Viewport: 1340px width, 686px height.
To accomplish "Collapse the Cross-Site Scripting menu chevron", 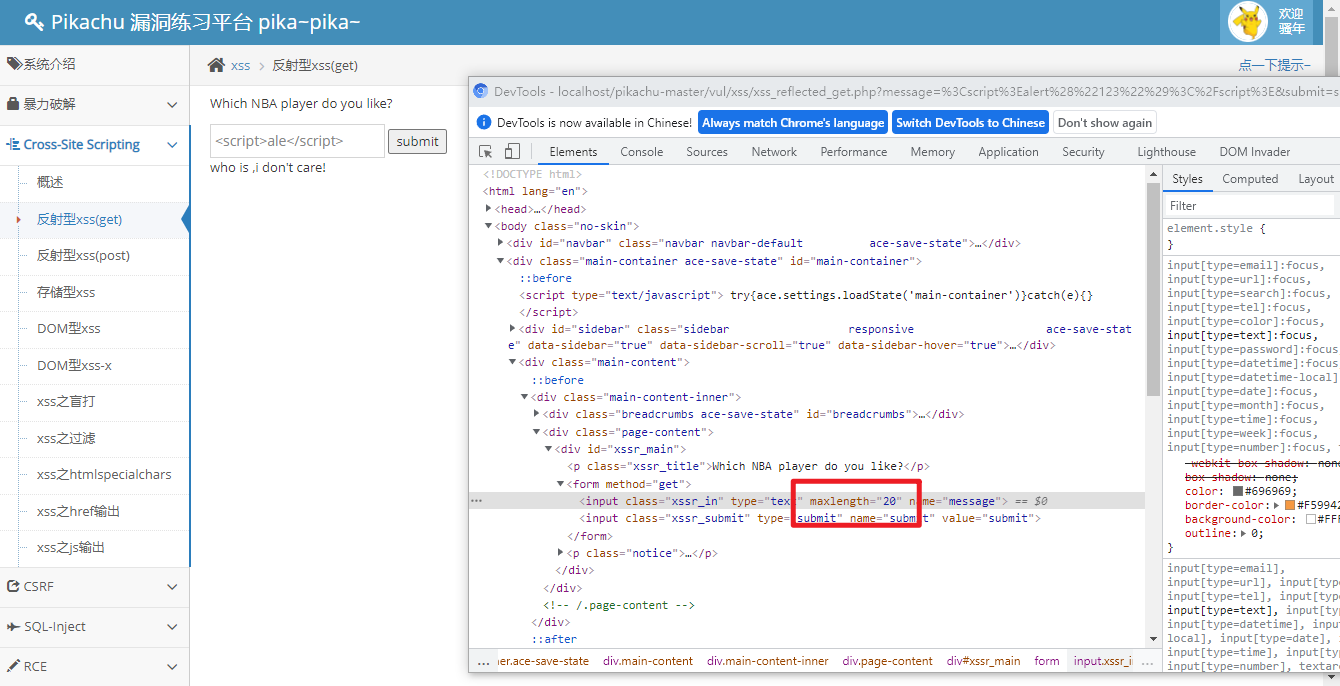I will tap(172, 145).
